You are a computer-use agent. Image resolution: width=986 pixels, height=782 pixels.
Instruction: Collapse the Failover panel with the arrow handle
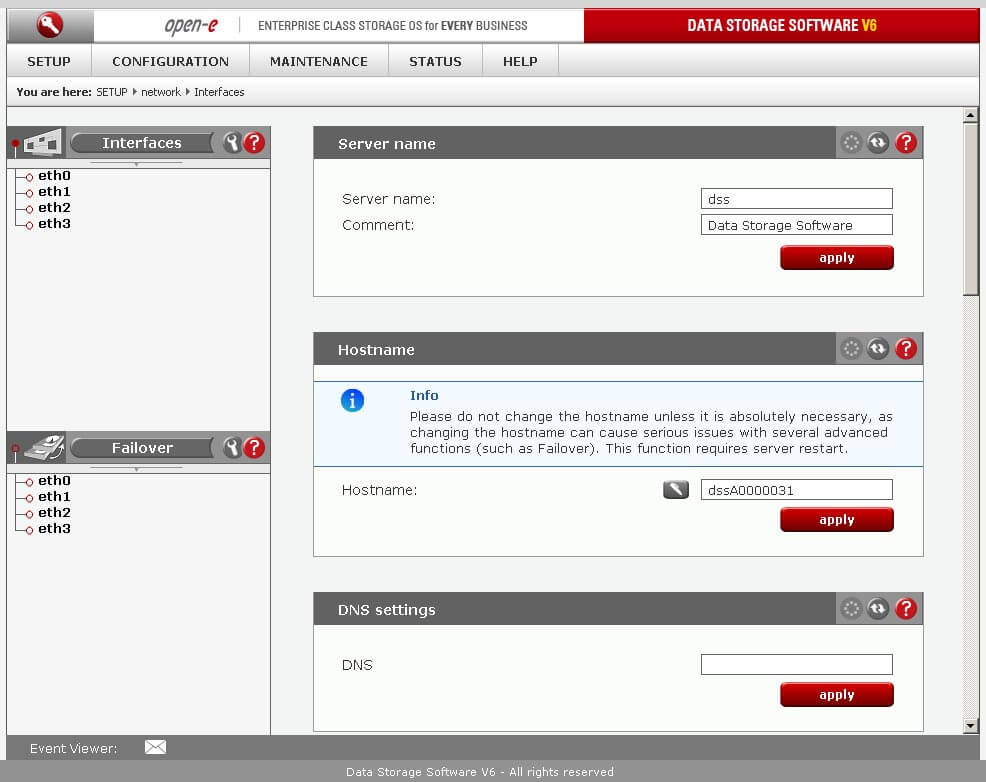click(136, 467)
